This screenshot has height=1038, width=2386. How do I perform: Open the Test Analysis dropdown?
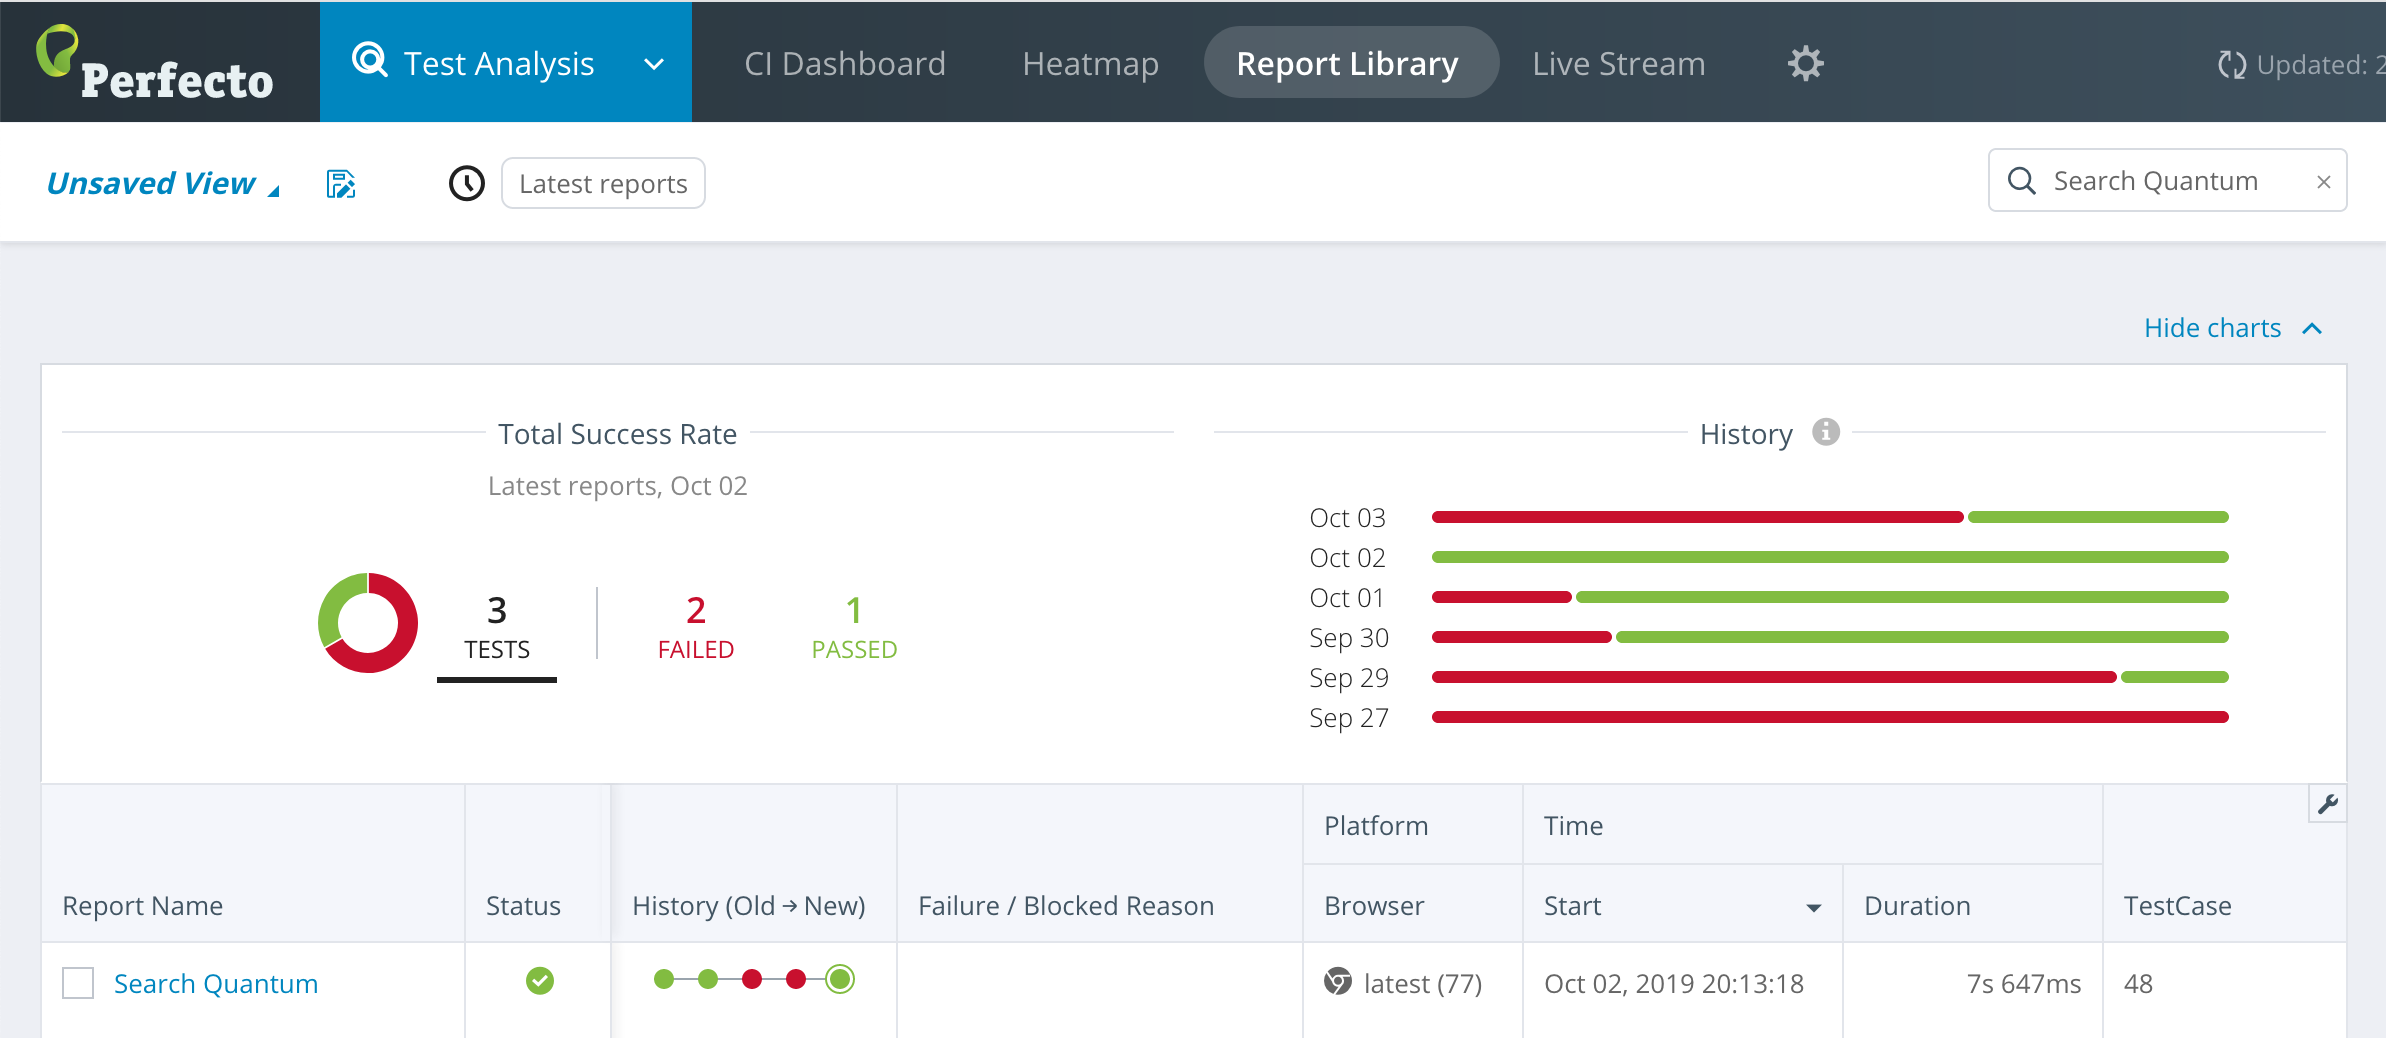tap(654, 64)
